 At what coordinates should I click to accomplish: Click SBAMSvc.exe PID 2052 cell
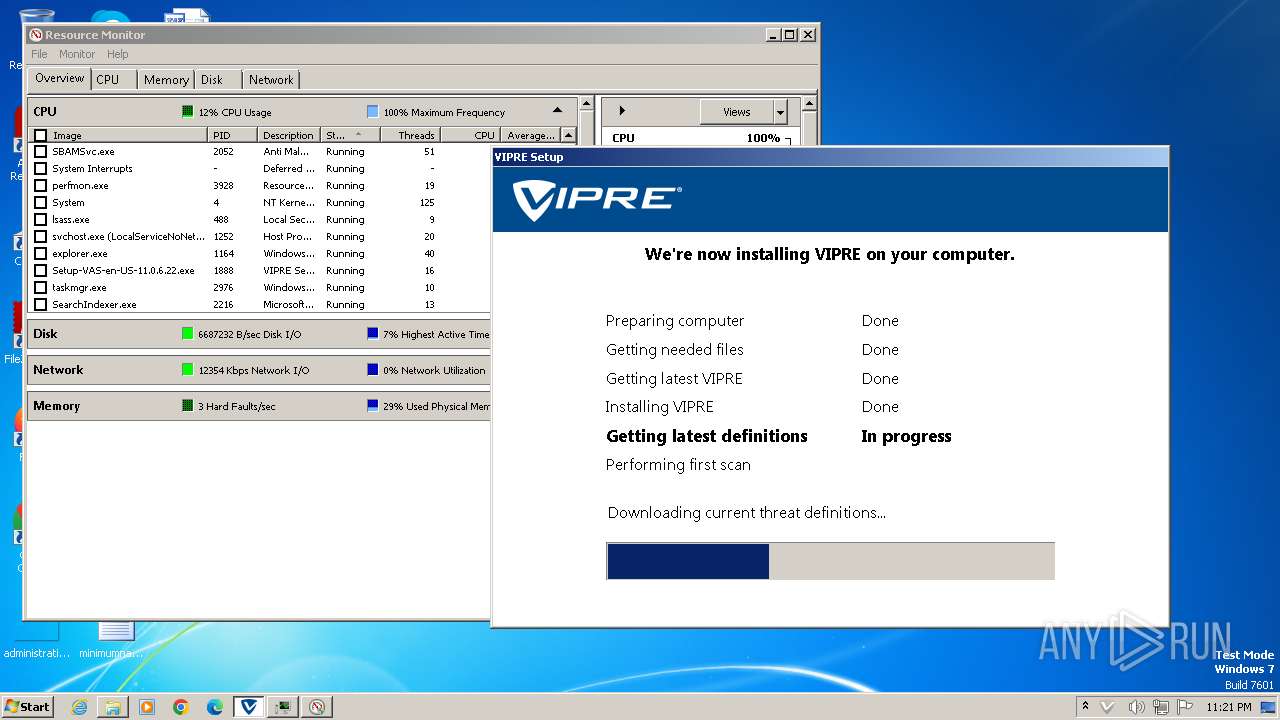pyautogui.click(x=223, y=152)
